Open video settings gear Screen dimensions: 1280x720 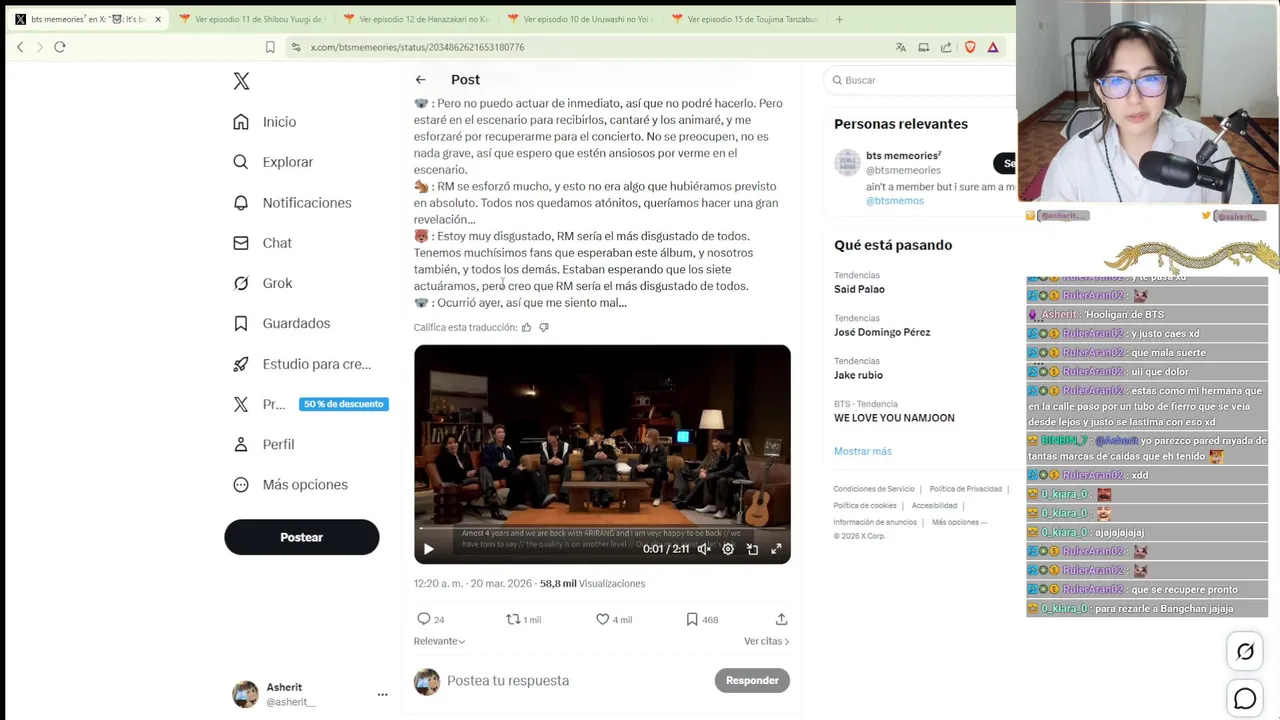pyautogui.click(x=728, y=548)
